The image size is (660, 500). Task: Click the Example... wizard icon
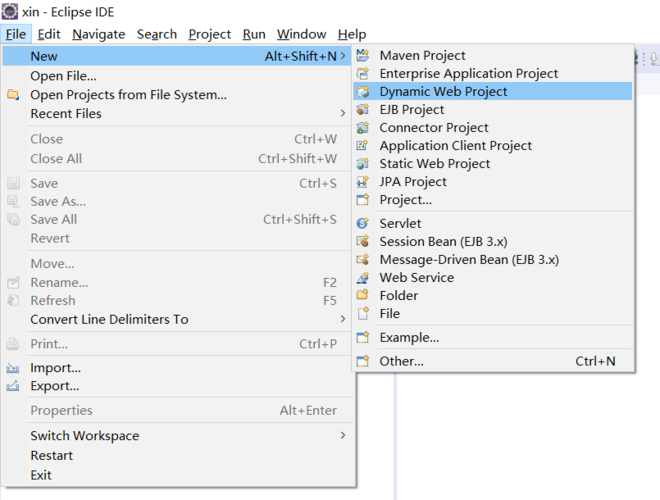[362, 338]
